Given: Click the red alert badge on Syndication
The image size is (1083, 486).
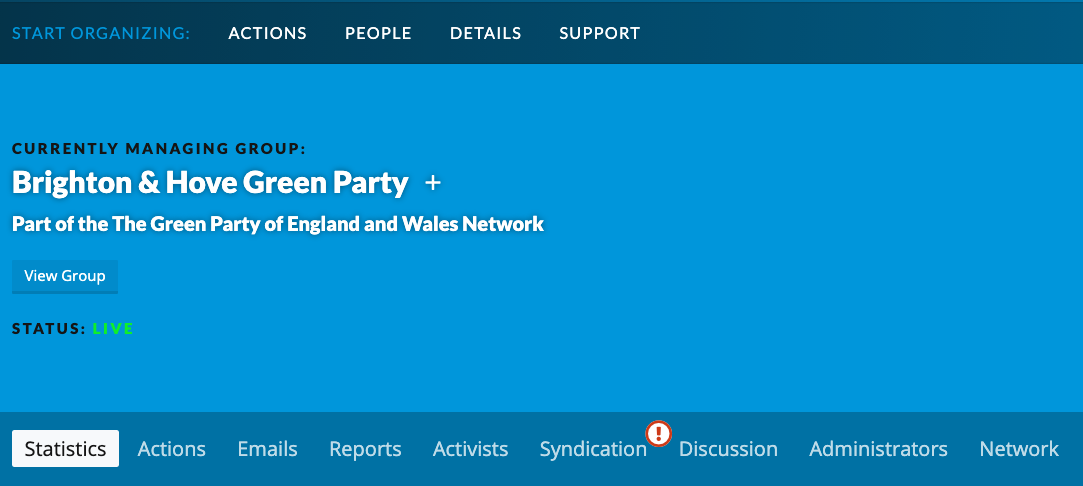Looking at the screenshot, I should pyautogui.click(x=658, y=434).
